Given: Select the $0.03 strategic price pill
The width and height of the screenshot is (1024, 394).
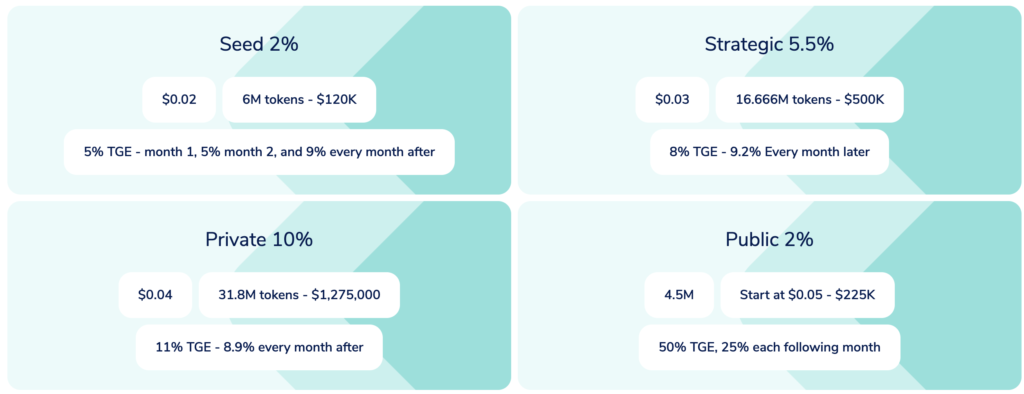Looking at the screenshot, I should (x=672, y=99).
